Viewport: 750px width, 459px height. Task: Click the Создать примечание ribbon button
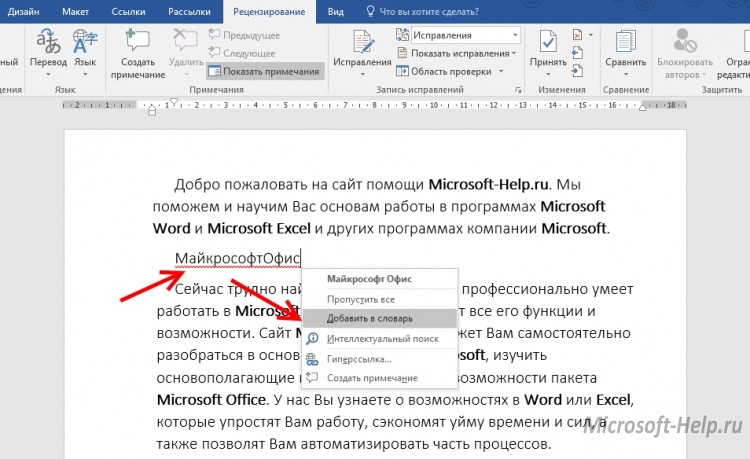click(x=138, y=54)
